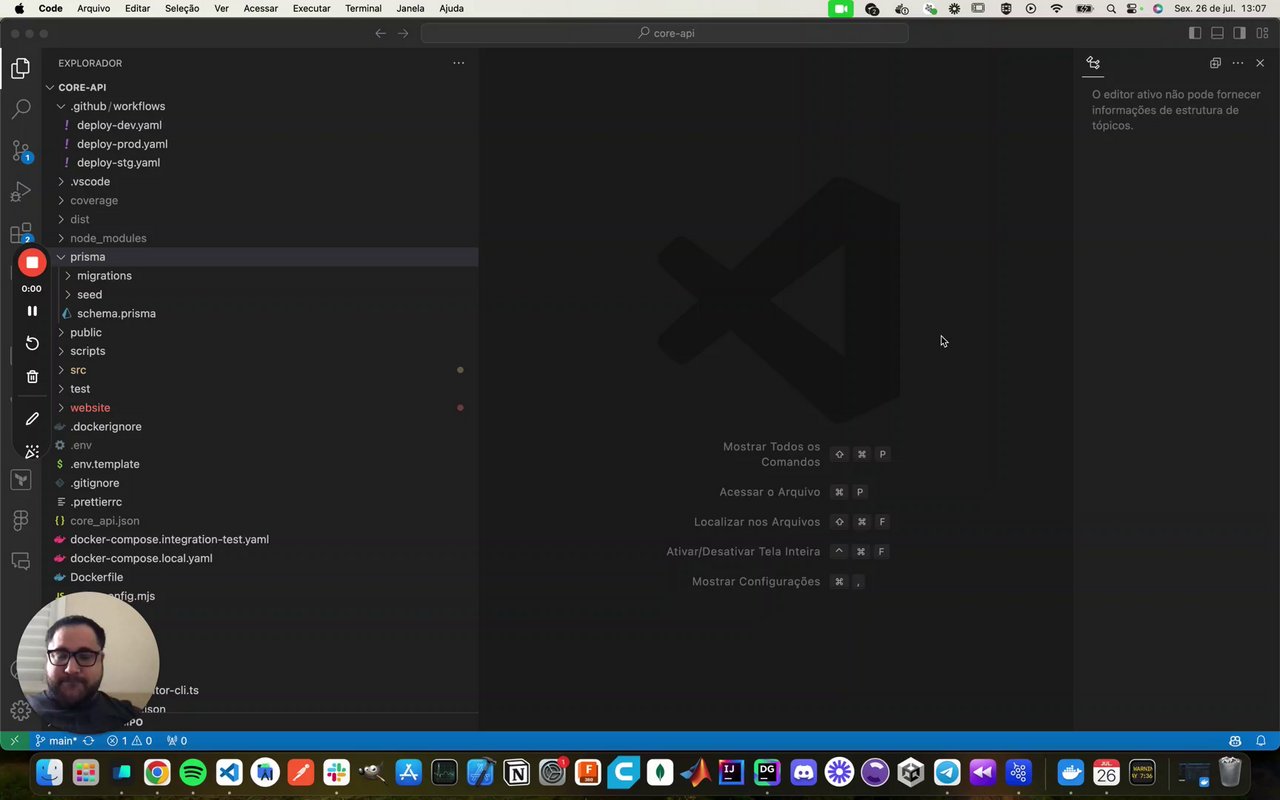The image size is (1280, 800).
Task: Open more actions in secondary side bar
Action: tap(1238, 63)
